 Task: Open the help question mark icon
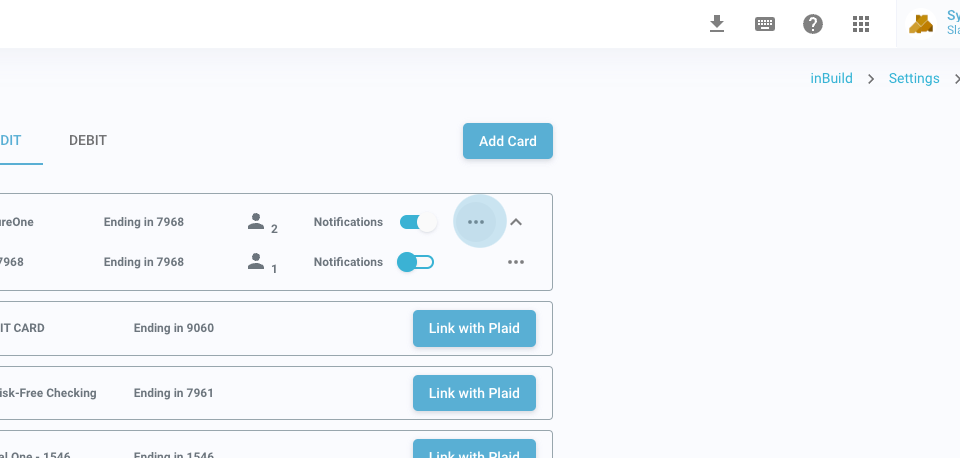coord(813,24)
